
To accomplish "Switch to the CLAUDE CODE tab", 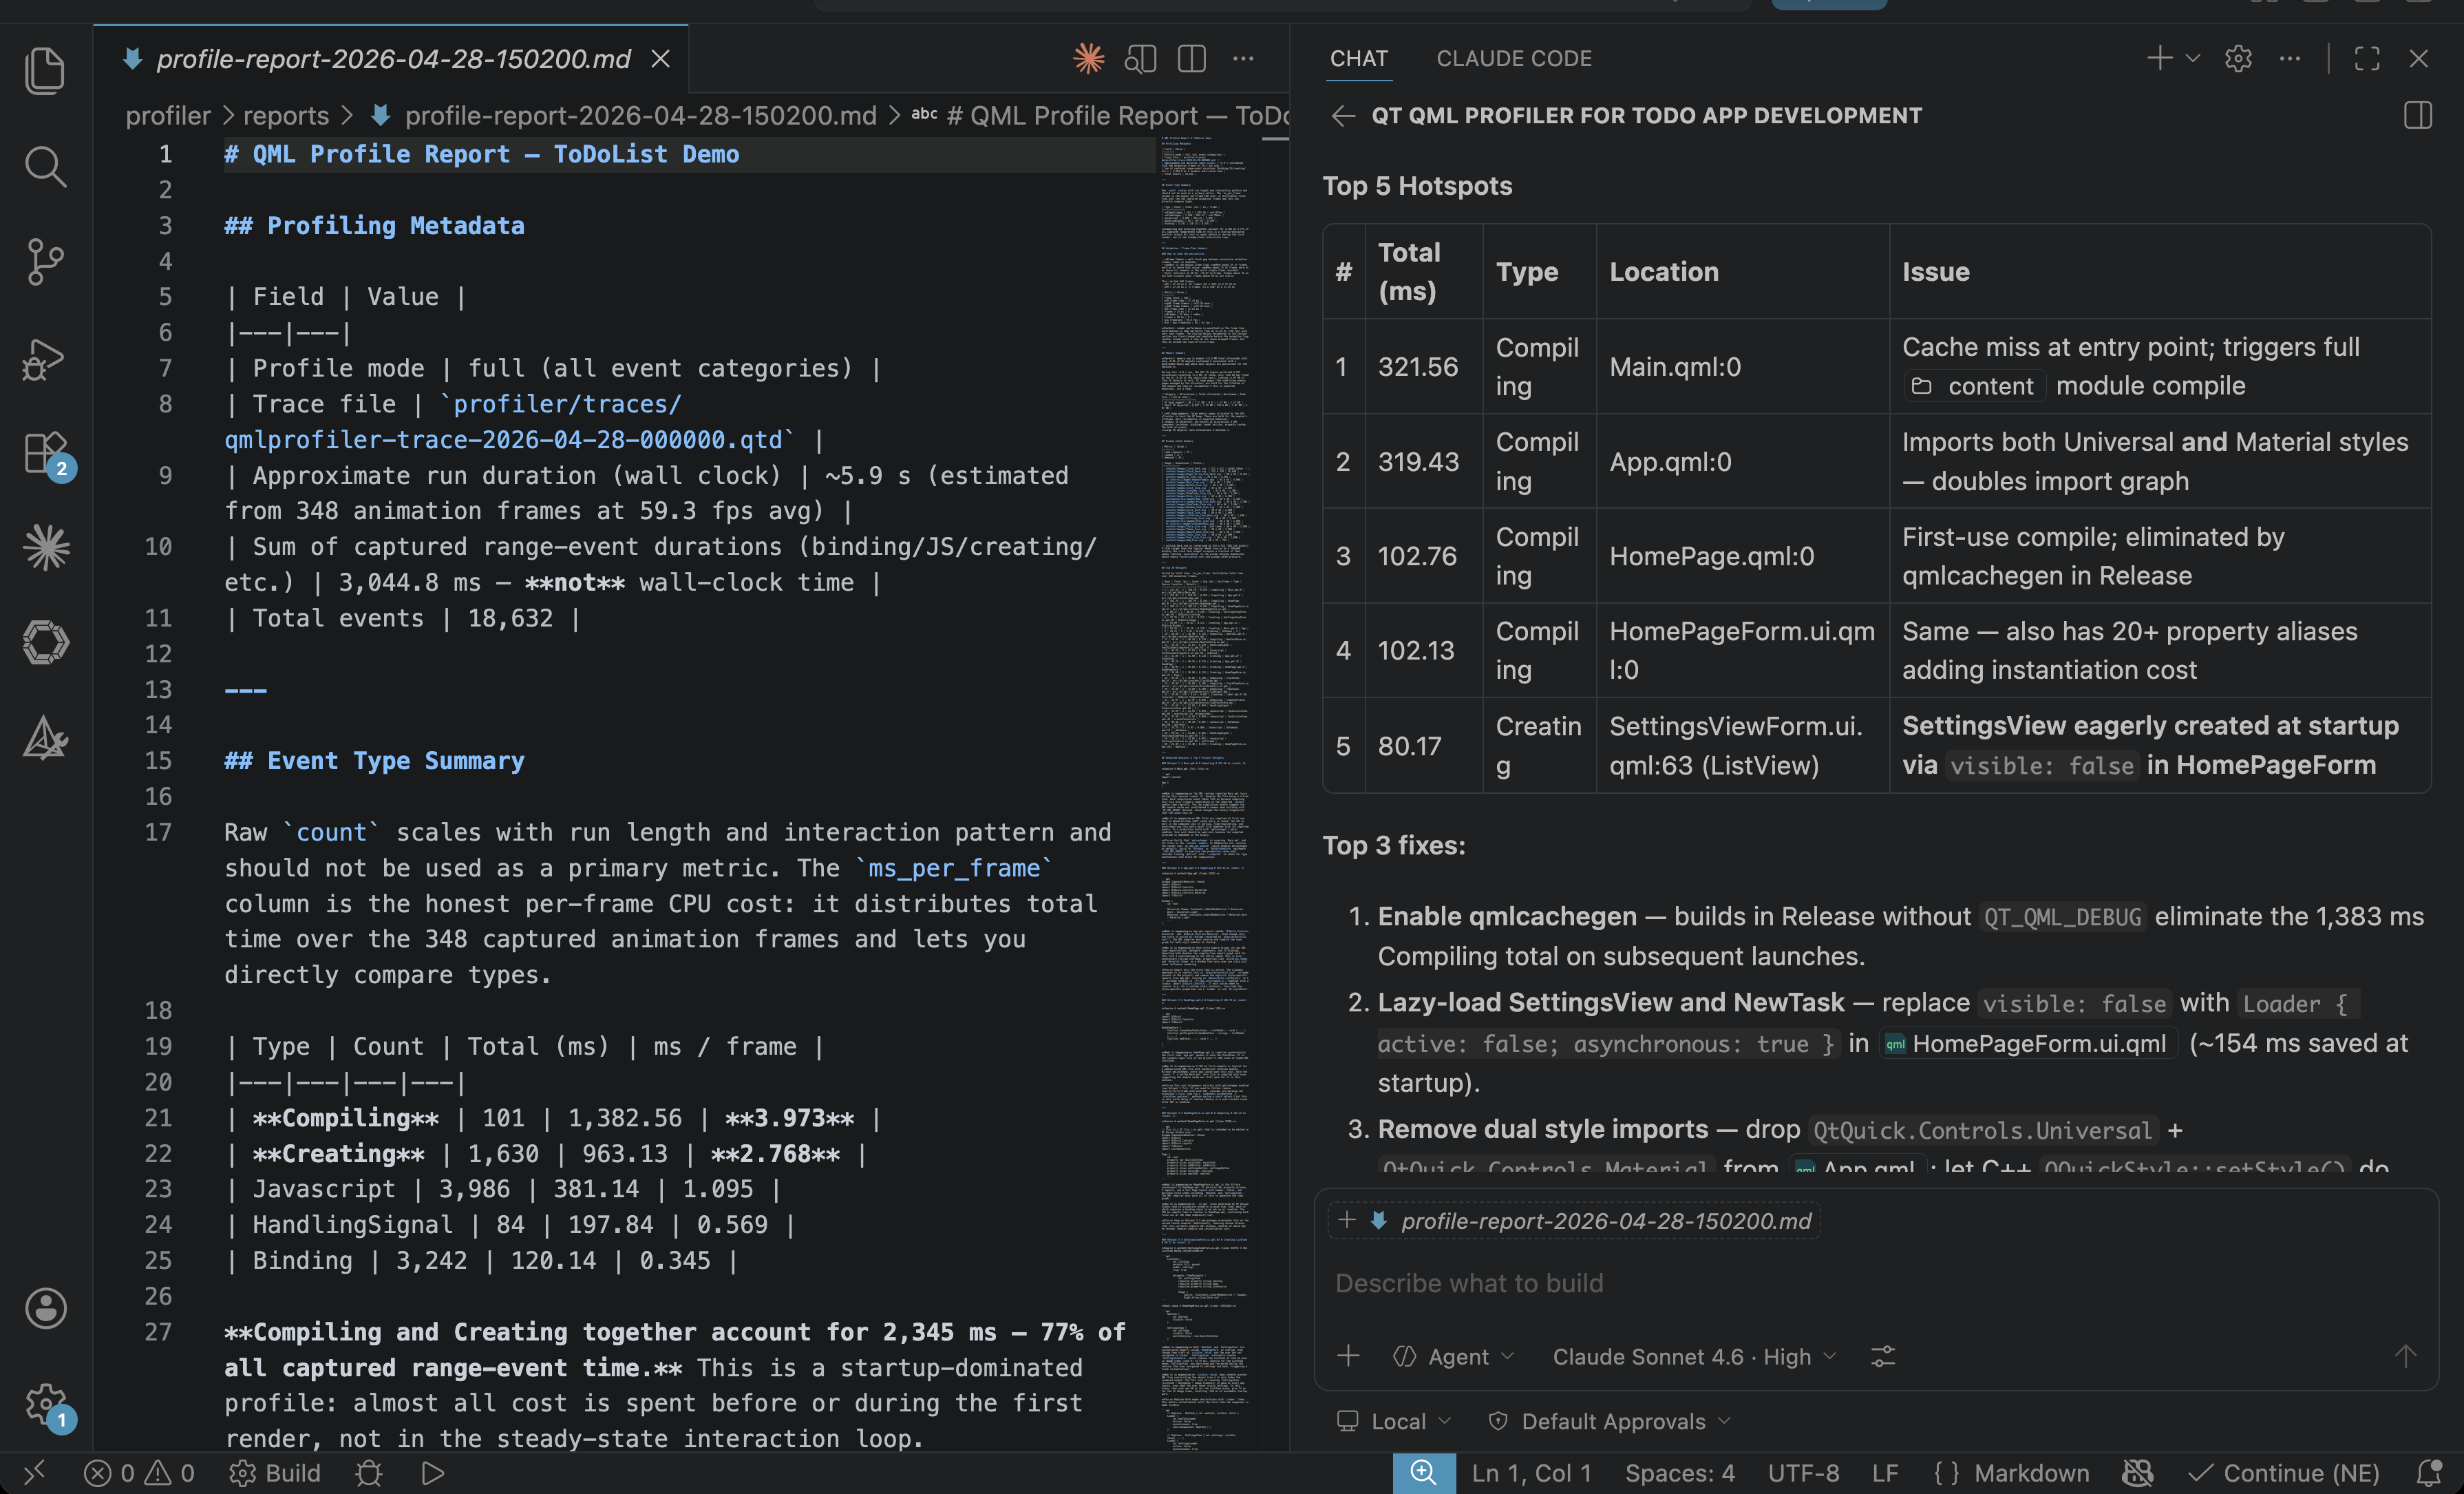I will pyautogui.click(x=1513, y=59).
